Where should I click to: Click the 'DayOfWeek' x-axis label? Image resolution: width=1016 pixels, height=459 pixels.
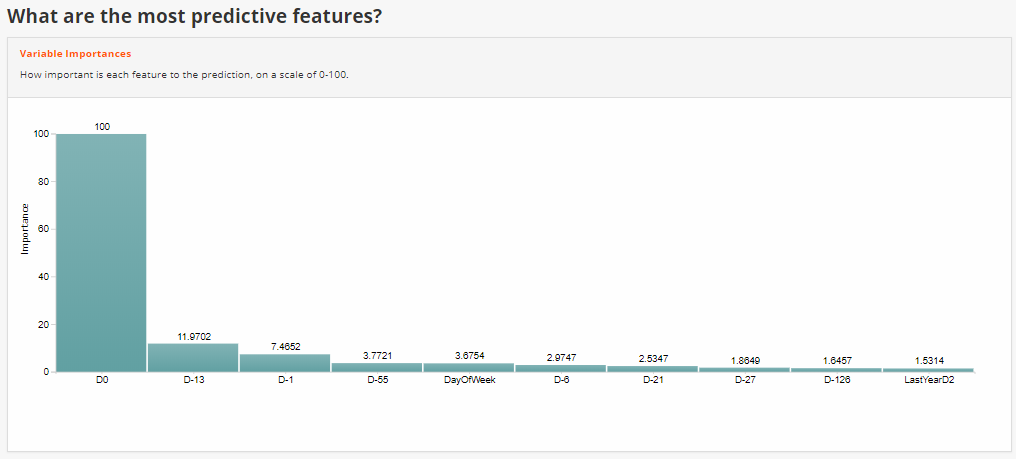469,381
